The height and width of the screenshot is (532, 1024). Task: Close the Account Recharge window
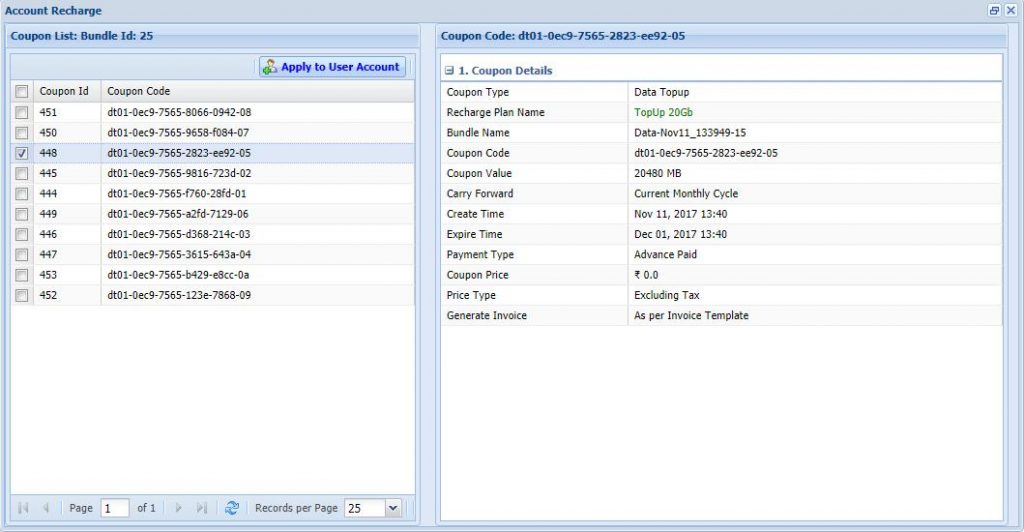click(1010, 10)
